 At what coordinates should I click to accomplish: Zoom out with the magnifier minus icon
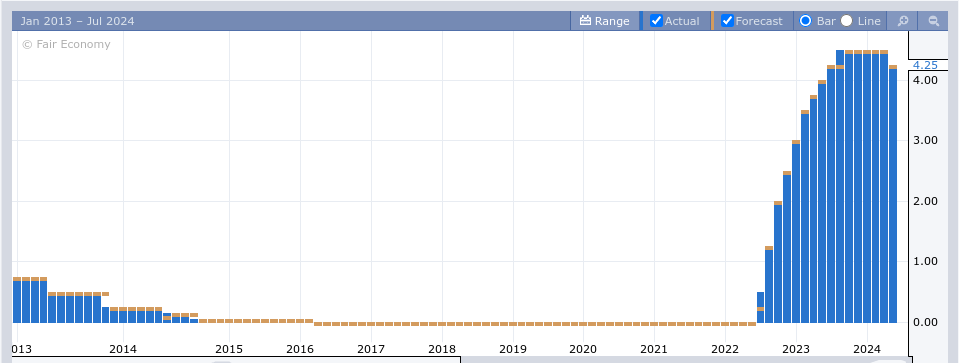(x=934, y=21)
